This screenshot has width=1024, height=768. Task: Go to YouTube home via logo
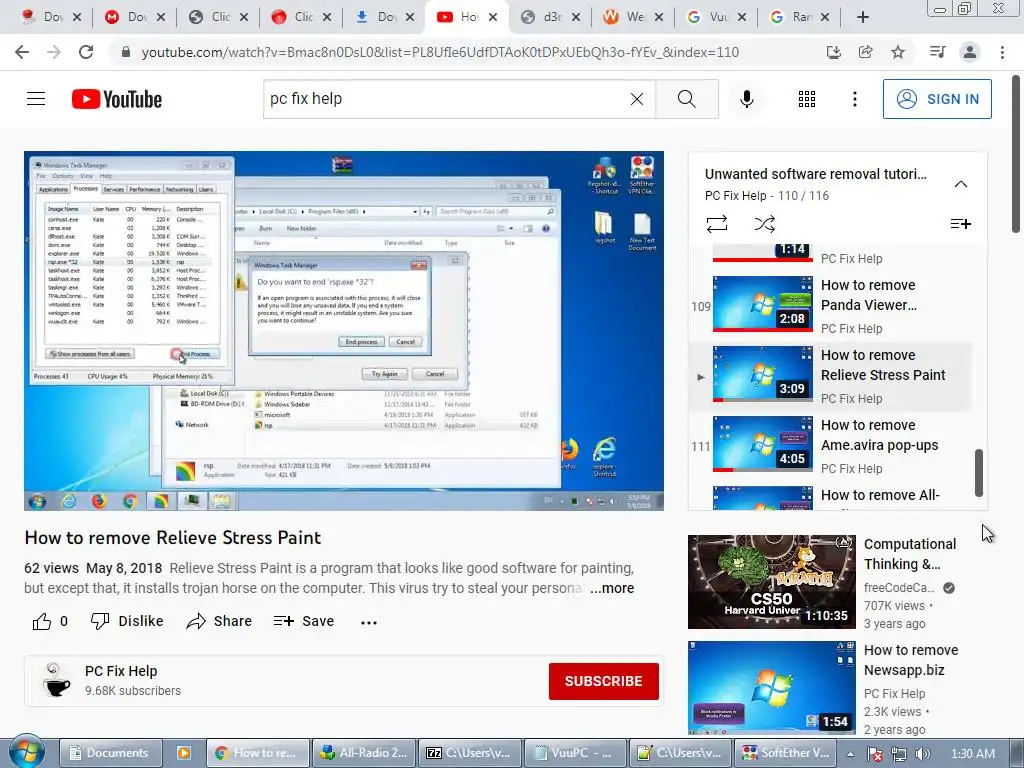[117, 99]
